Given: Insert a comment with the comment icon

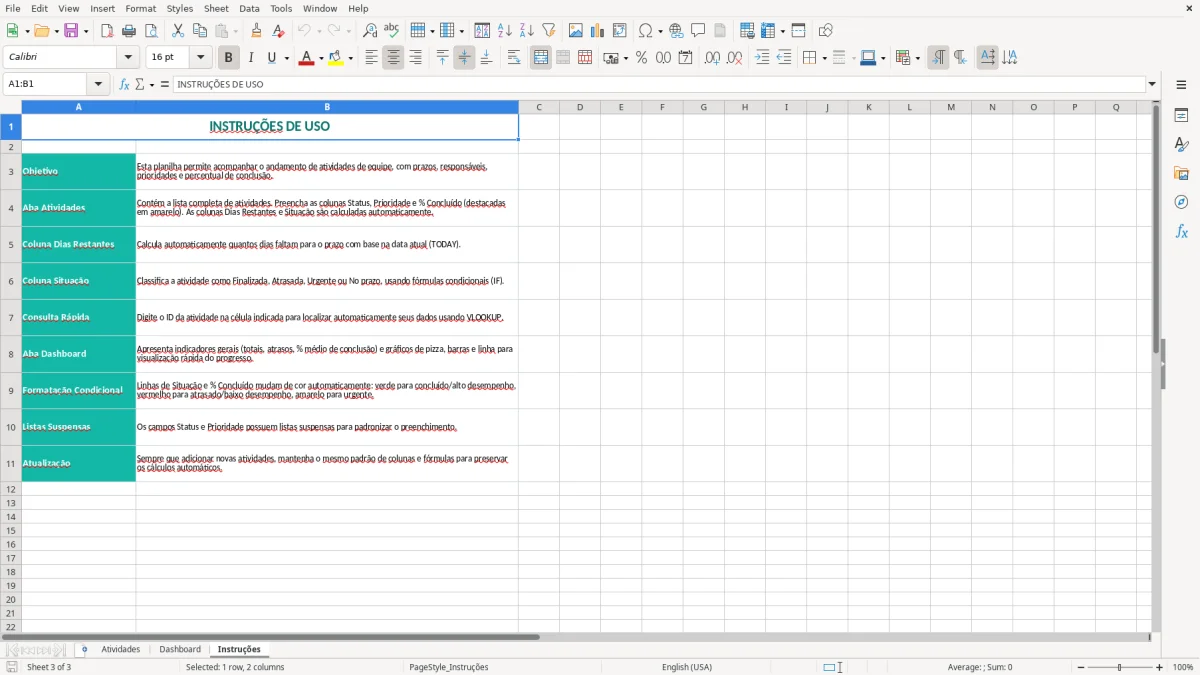Looking at the screenshot, I should tap(698, 31).
